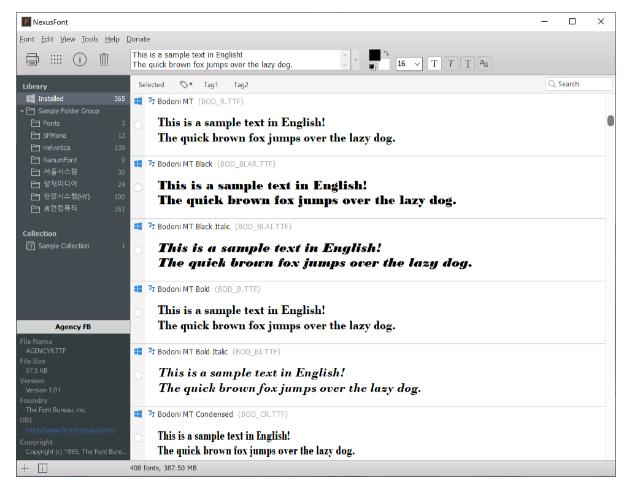The width and height of the screenshot is (628, 490).
Task: Show font properties info icon
Action: pos(80,59)
